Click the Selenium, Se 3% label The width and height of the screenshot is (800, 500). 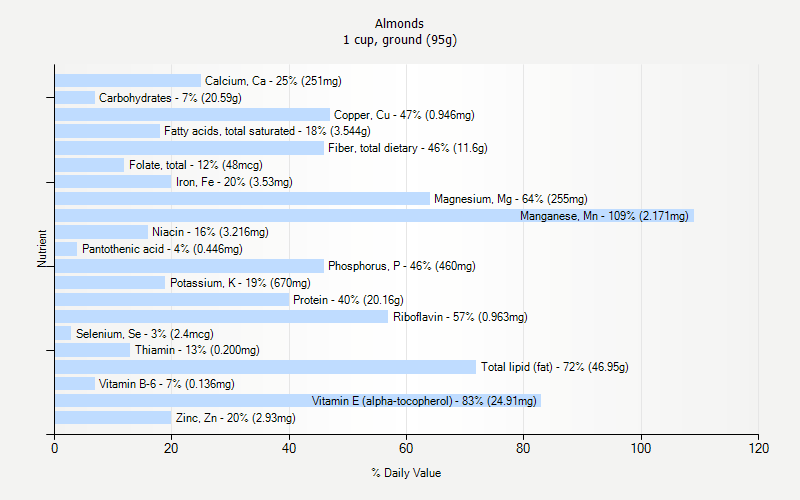tap(145, 334)
